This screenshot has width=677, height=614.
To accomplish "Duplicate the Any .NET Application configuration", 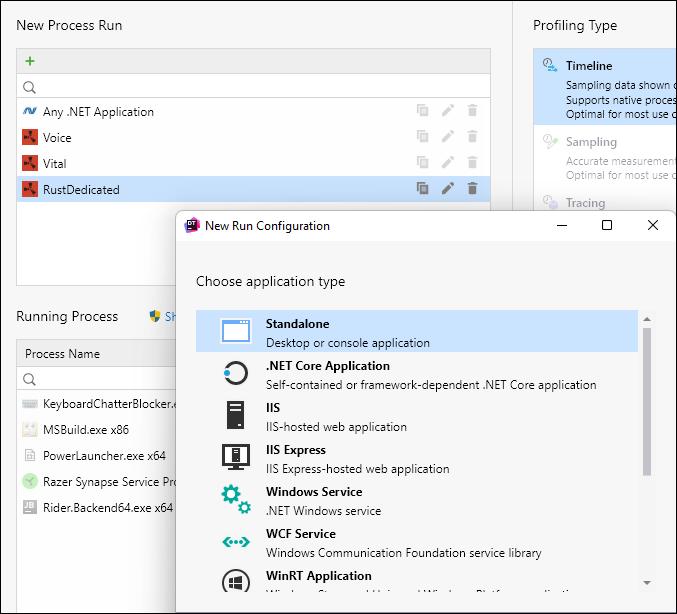I will coord(423,111).
